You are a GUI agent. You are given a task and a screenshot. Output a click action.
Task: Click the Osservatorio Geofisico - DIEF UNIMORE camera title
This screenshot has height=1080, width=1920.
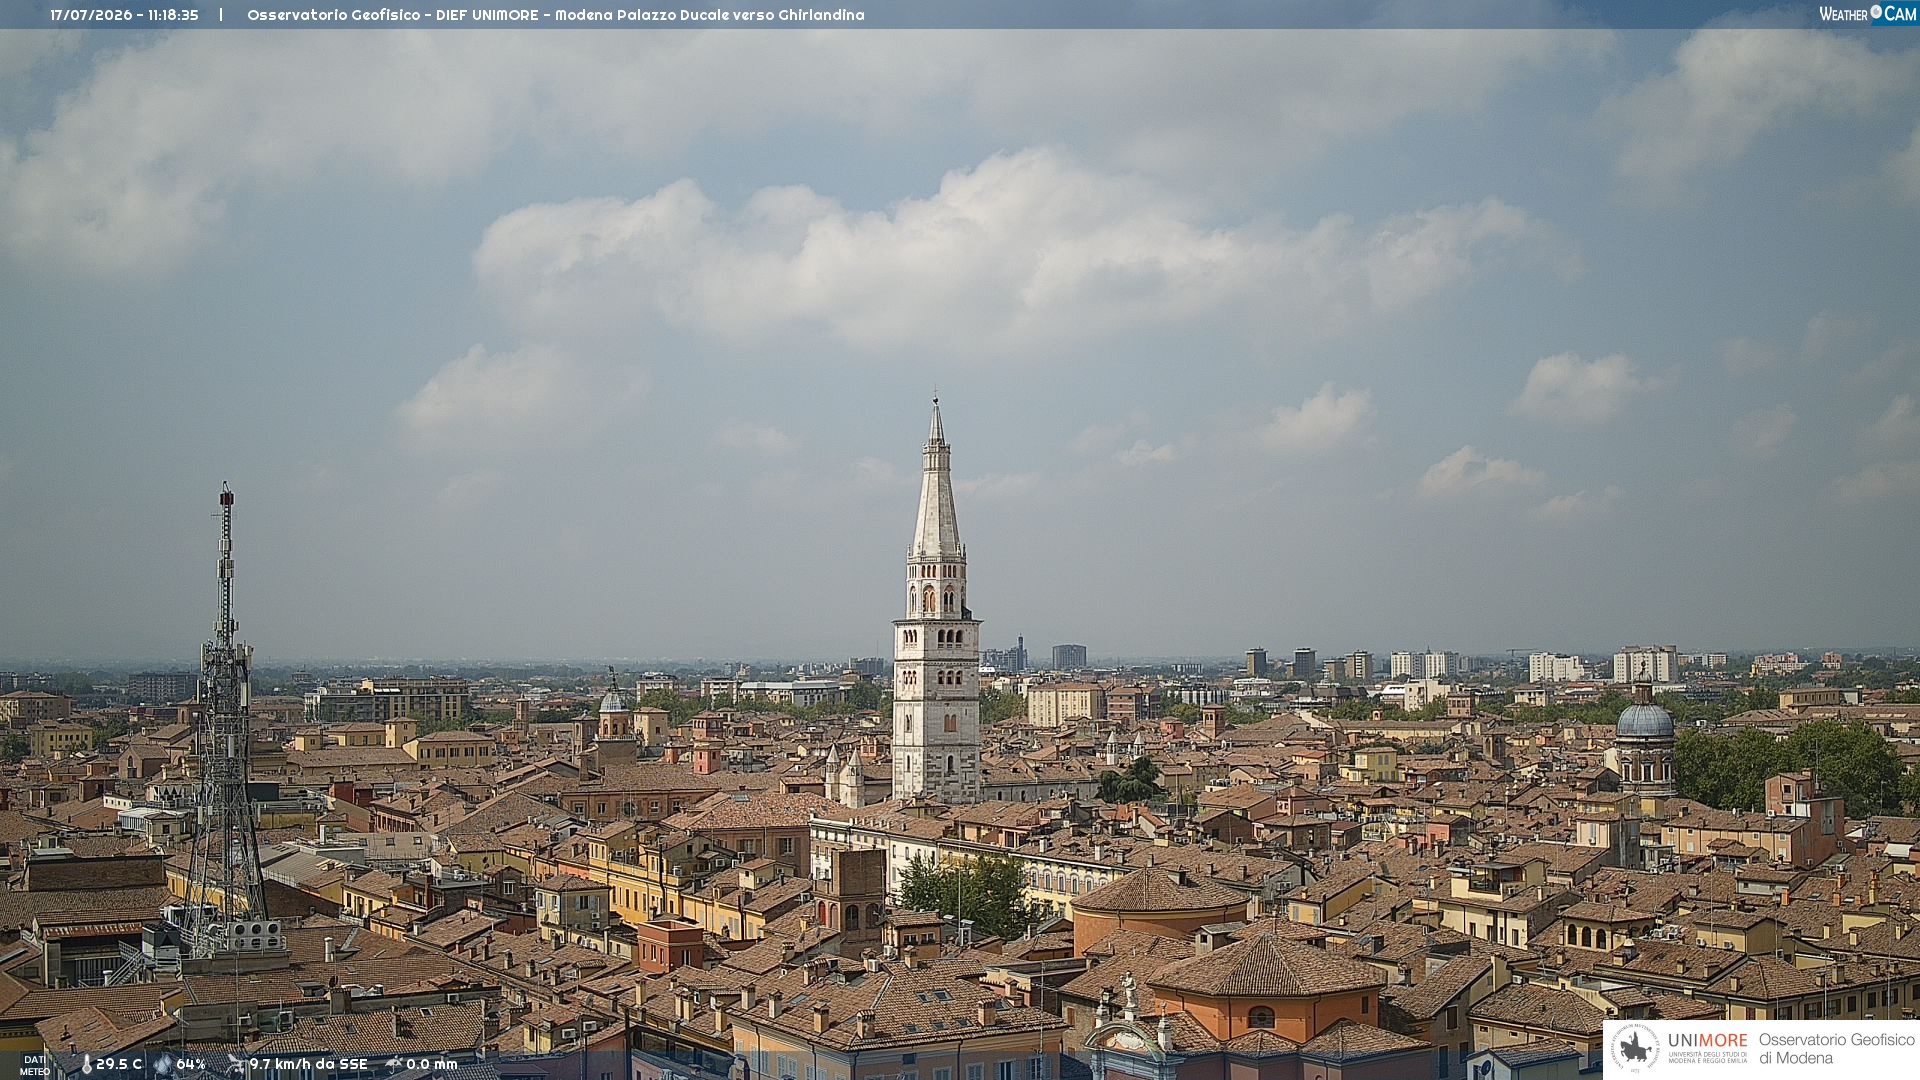pos(556,15)
